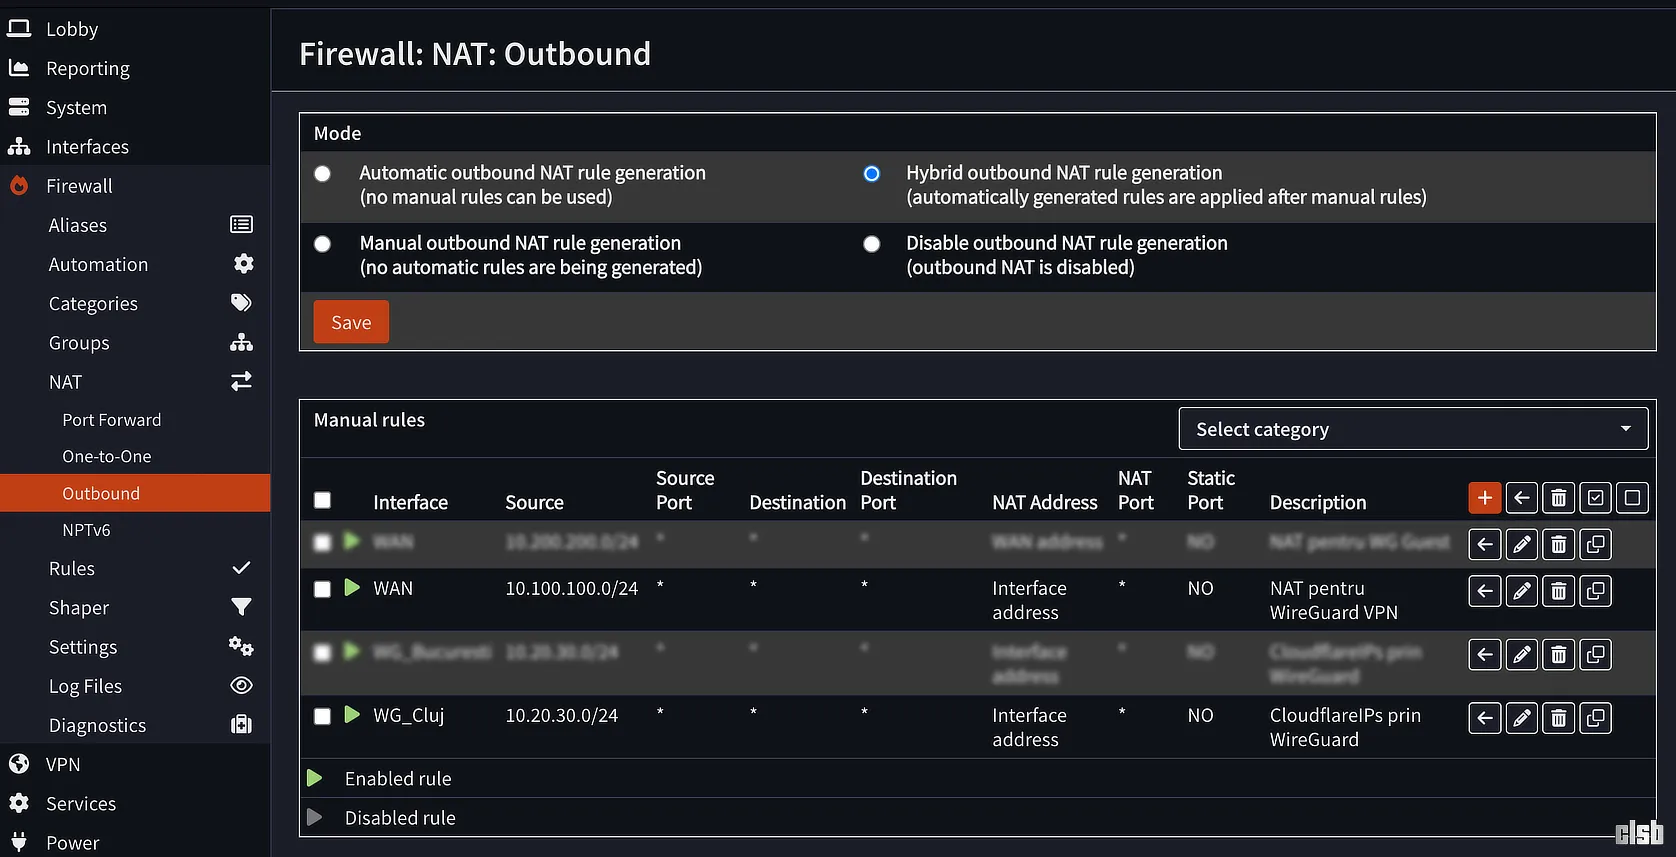
Task: Edit the NAT pentru WireGuard VPN rule
Action: coord(1521,591)
